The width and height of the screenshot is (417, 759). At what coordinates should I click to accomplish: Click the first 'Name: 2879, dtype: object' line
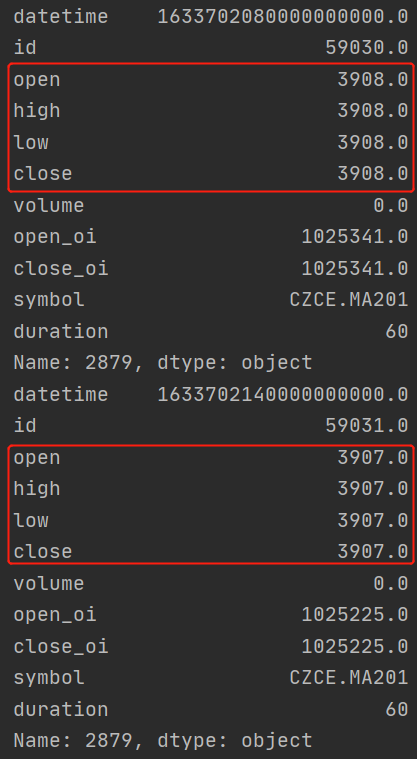[x=163, y=363]
